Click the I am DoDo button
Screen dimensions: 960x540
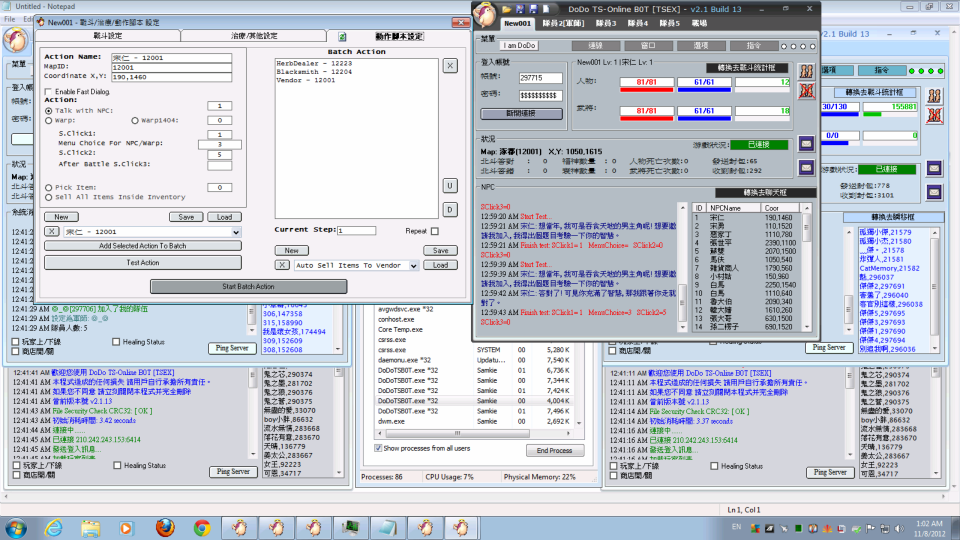(x=519, y=45)
